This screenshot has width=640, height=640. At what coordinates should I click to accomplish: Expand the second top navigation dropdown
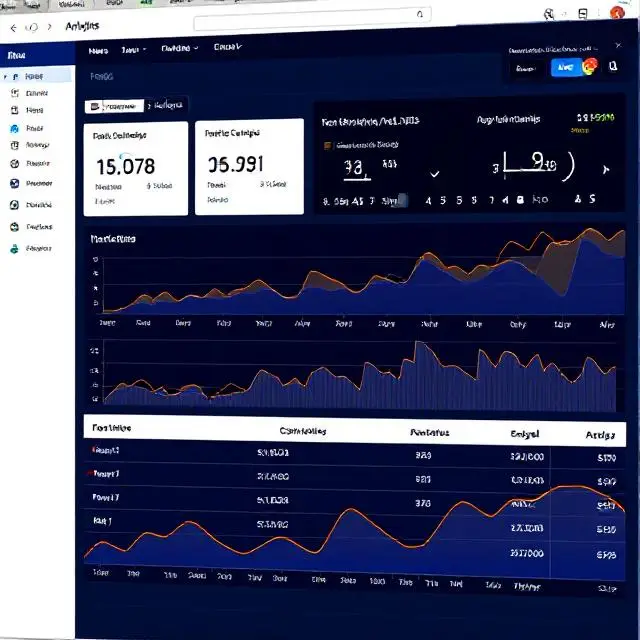pyautogui.click(x=133, y=48)
